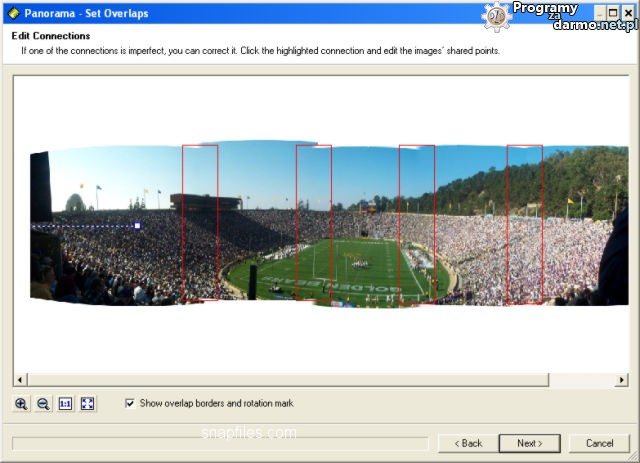Set preview to 1:1 actual size
The height and width of the screenshot is (463, 640).
click(65, 404)
